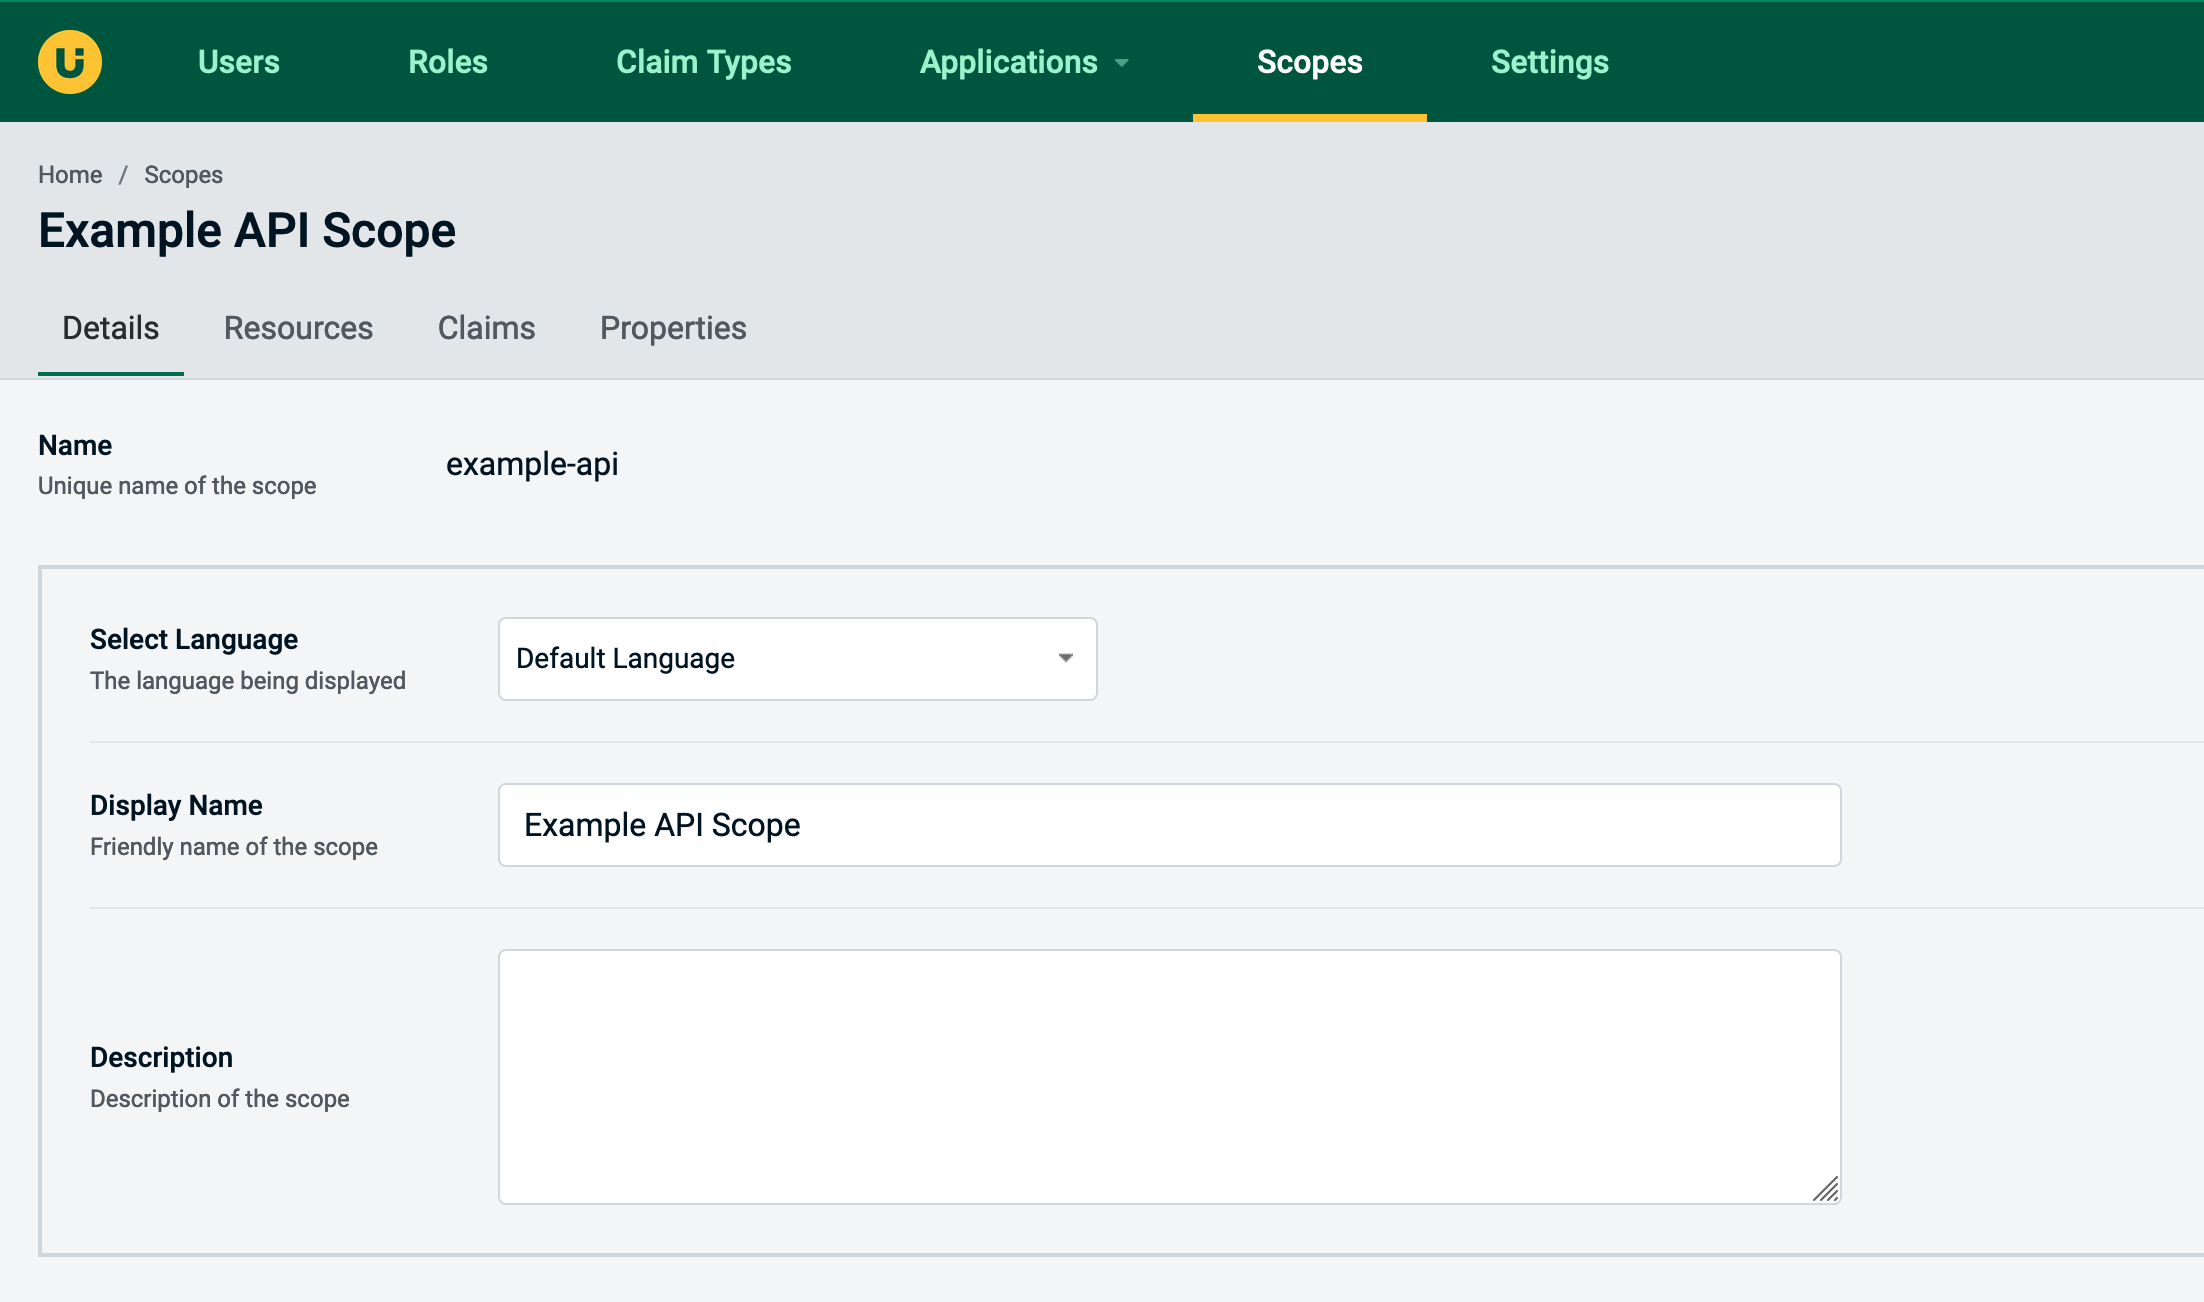This screenshot has width=2204, height=1302.
Task: Click the 'Friendly name of the scope' hint
Action: click(x=234, y=847)
